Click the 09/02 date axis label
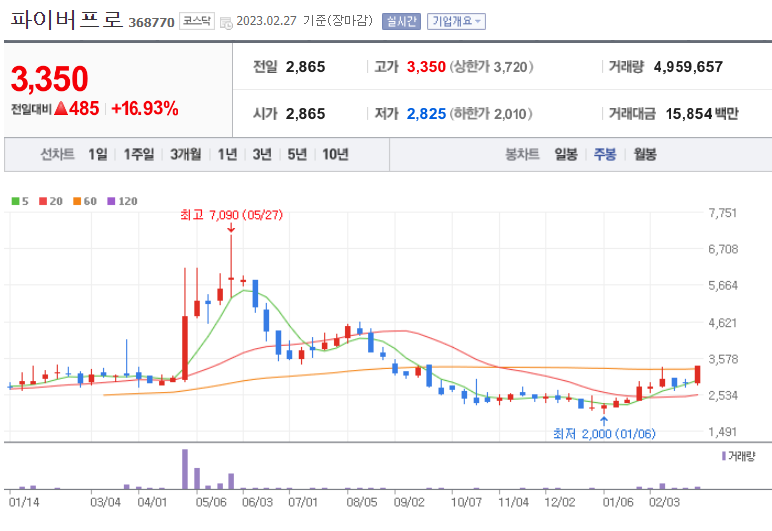The image size is (772, 531). [409, 502]
